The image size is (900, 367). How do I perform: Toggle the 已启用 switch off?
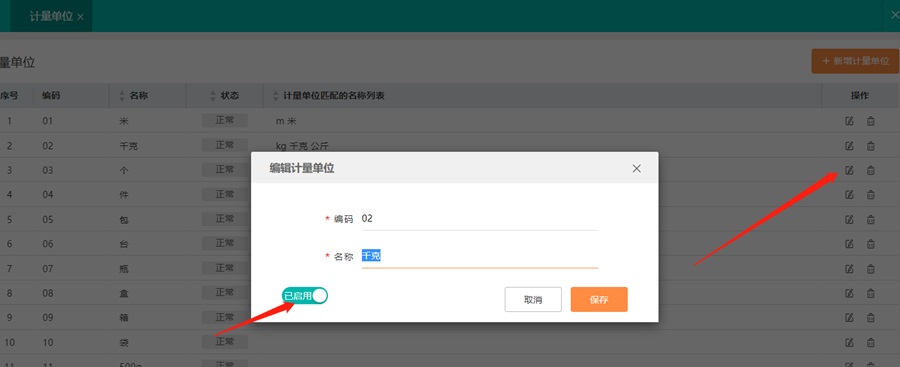(x=305, y=296)
